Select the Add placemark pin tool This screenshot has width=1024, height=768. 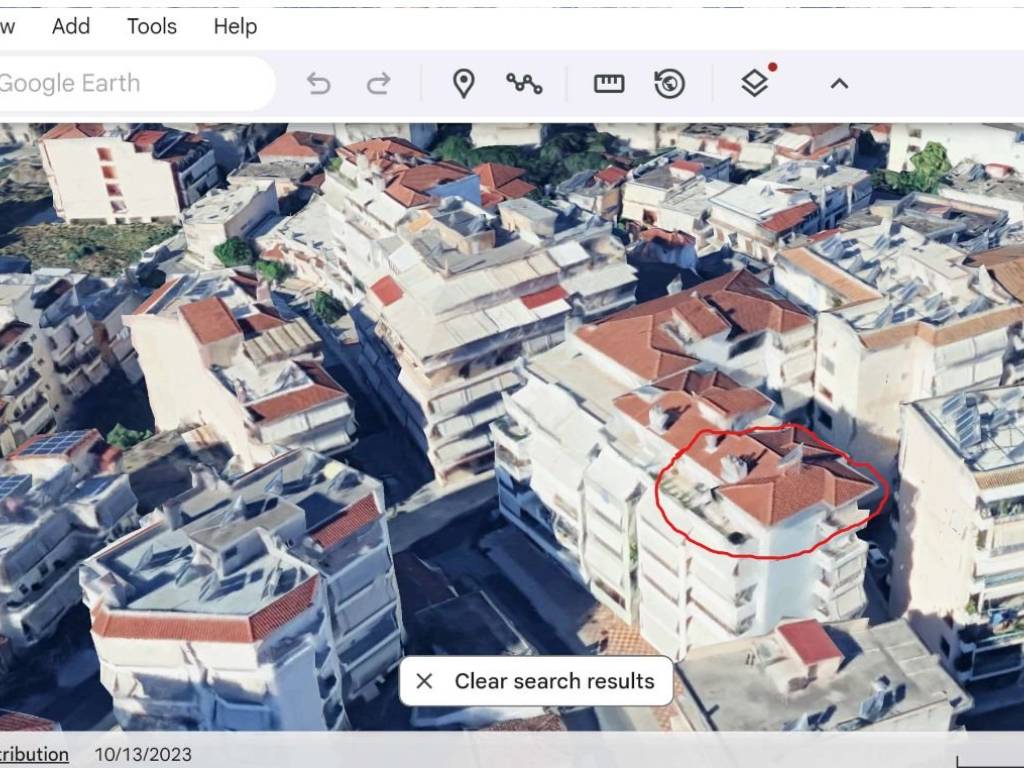(x=463, y=84)
